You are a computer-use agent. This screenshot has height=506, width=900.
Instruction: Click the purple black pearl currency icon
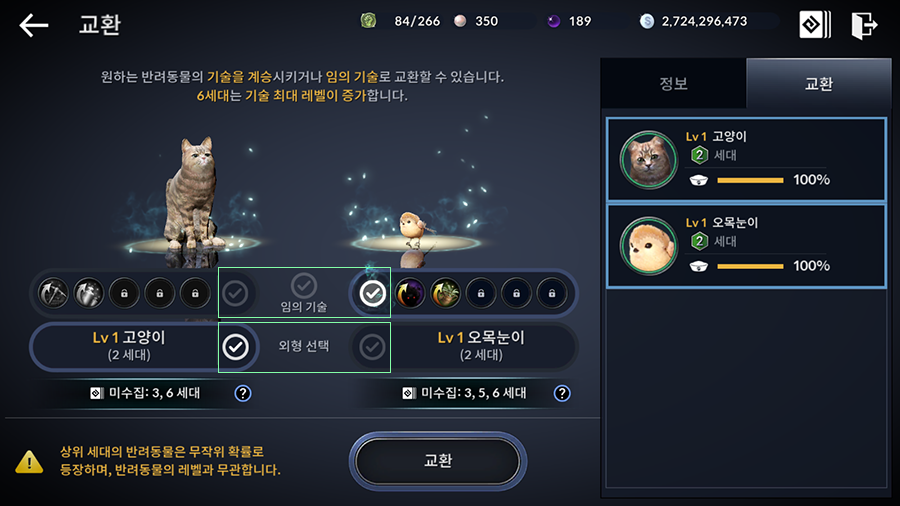click(553, 21)
